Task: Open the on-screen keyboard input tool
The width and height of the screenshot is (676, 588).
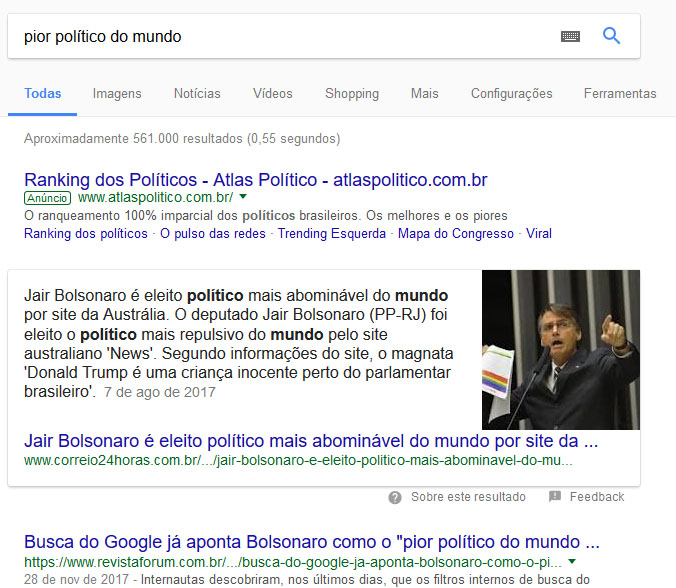Action: pos(570,36)
